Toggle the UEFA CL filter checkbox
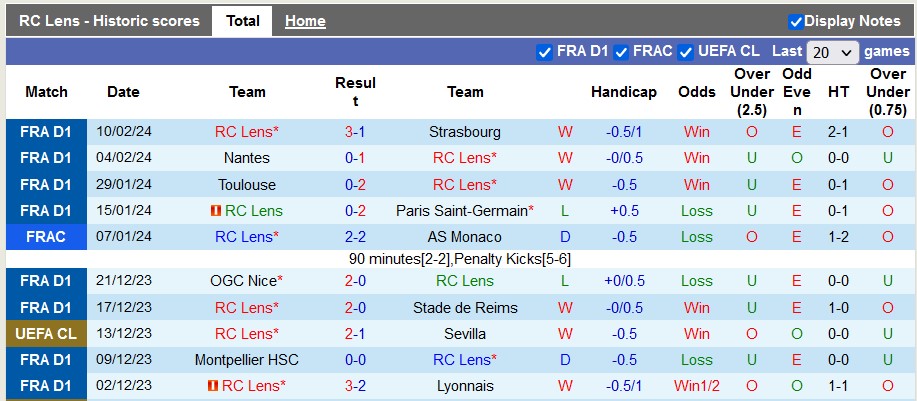The width and height of the screenshot is (917, 401). [x=686, y=52]
